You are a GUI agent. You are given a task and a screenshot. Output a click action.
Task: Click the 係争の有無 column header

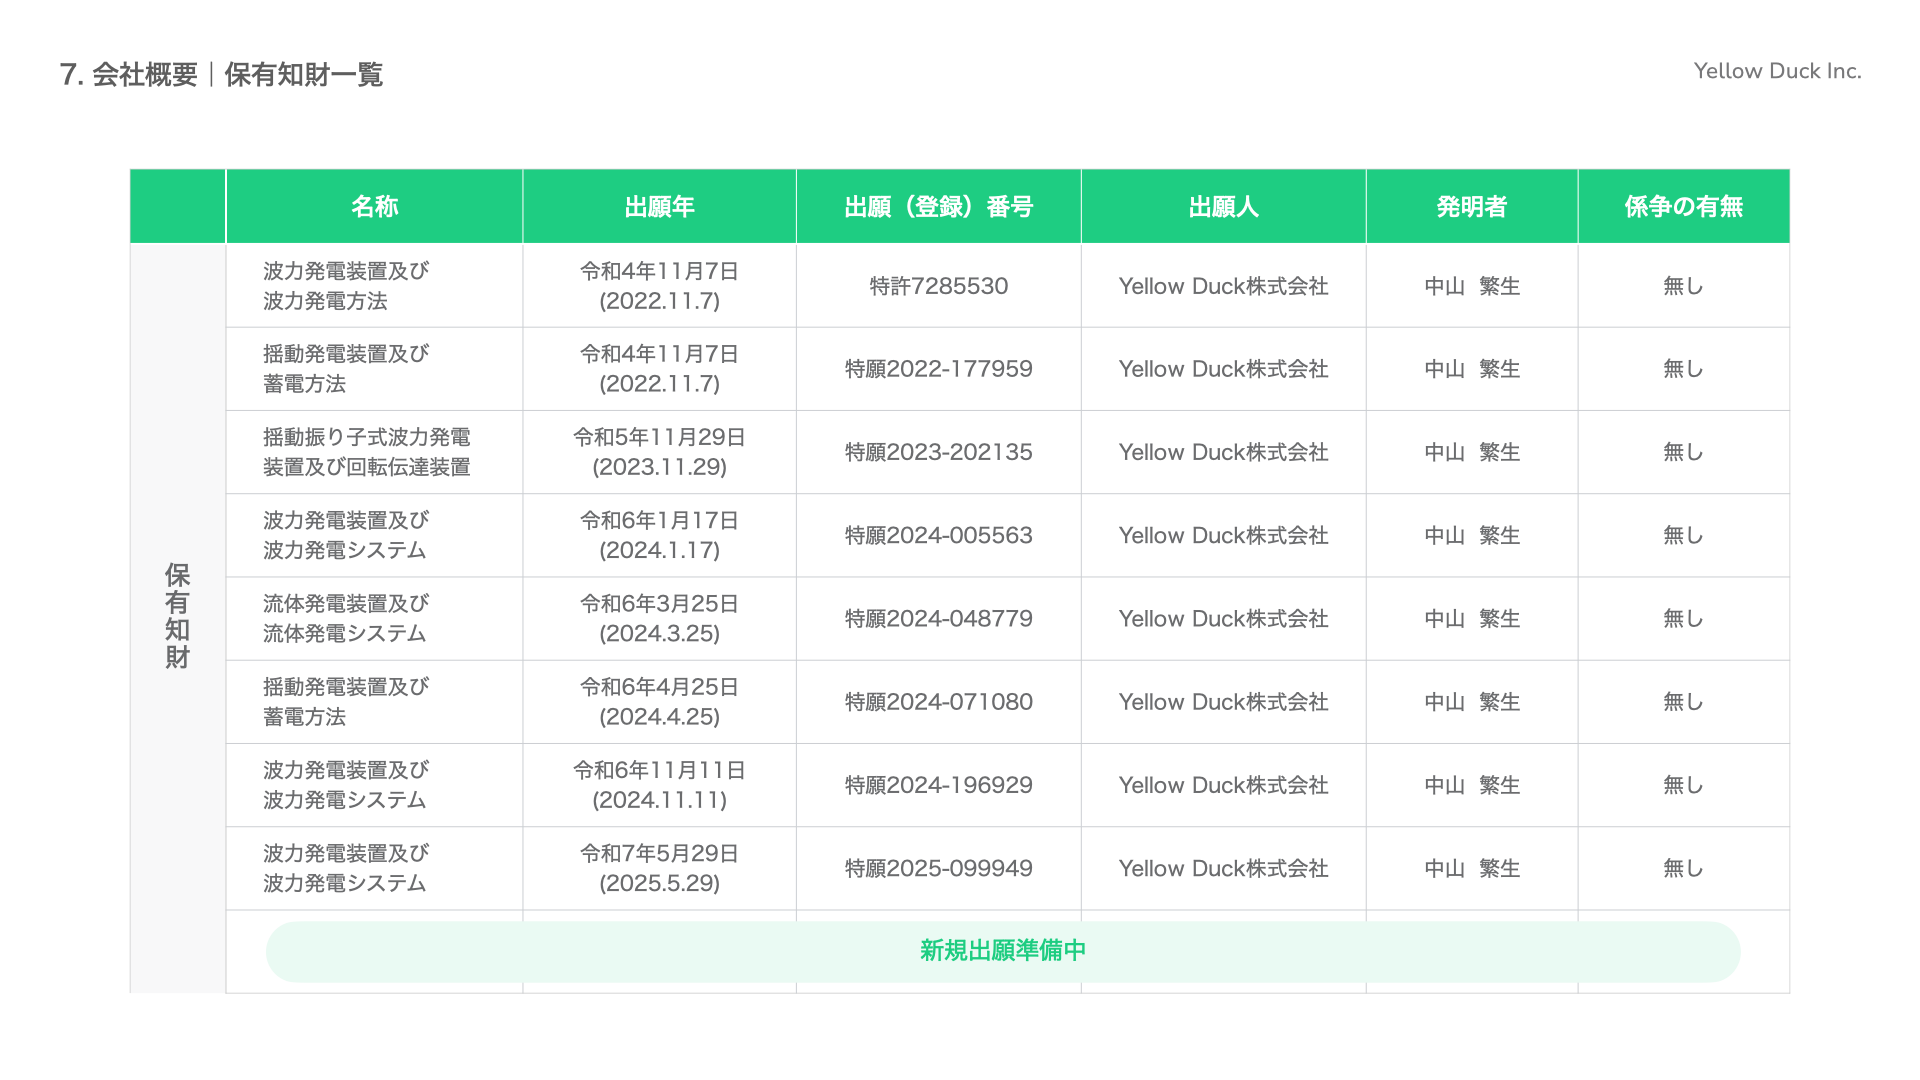coord(1683,207)
